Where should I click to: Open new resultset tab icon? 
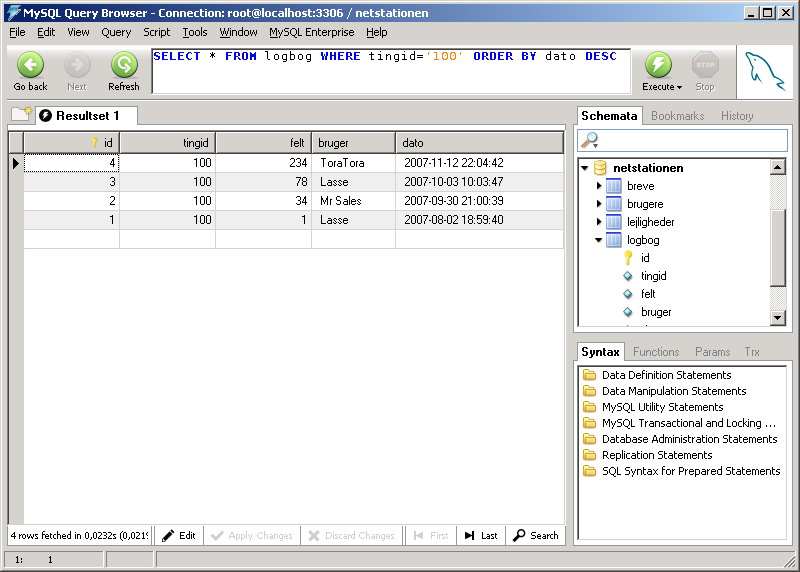pos(21,115)
